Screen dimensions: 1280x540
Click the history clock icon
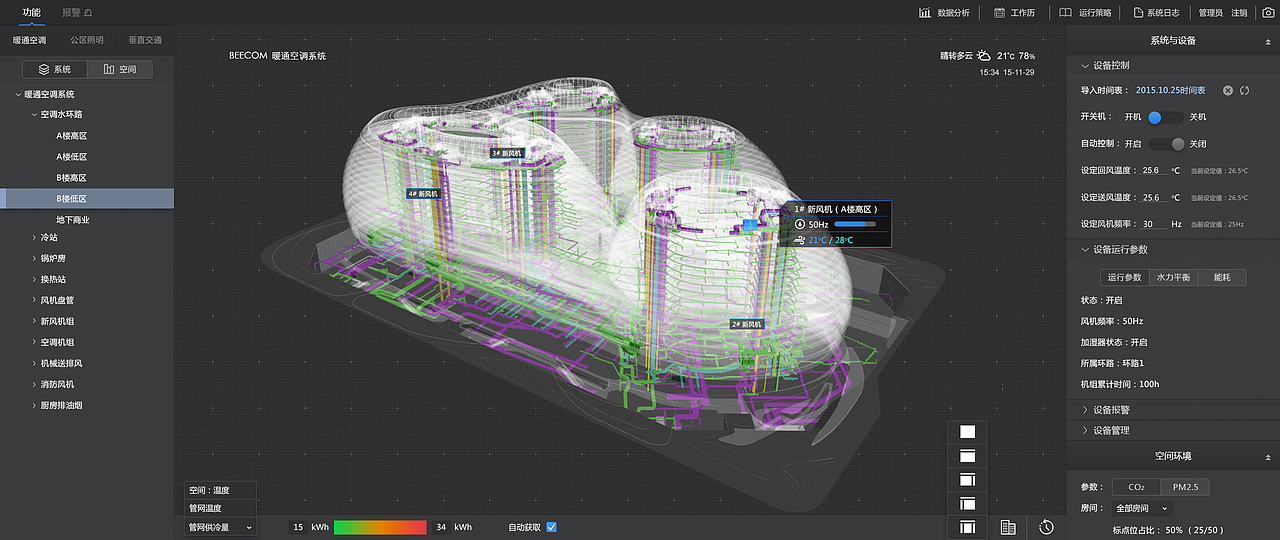[1046, 527]
